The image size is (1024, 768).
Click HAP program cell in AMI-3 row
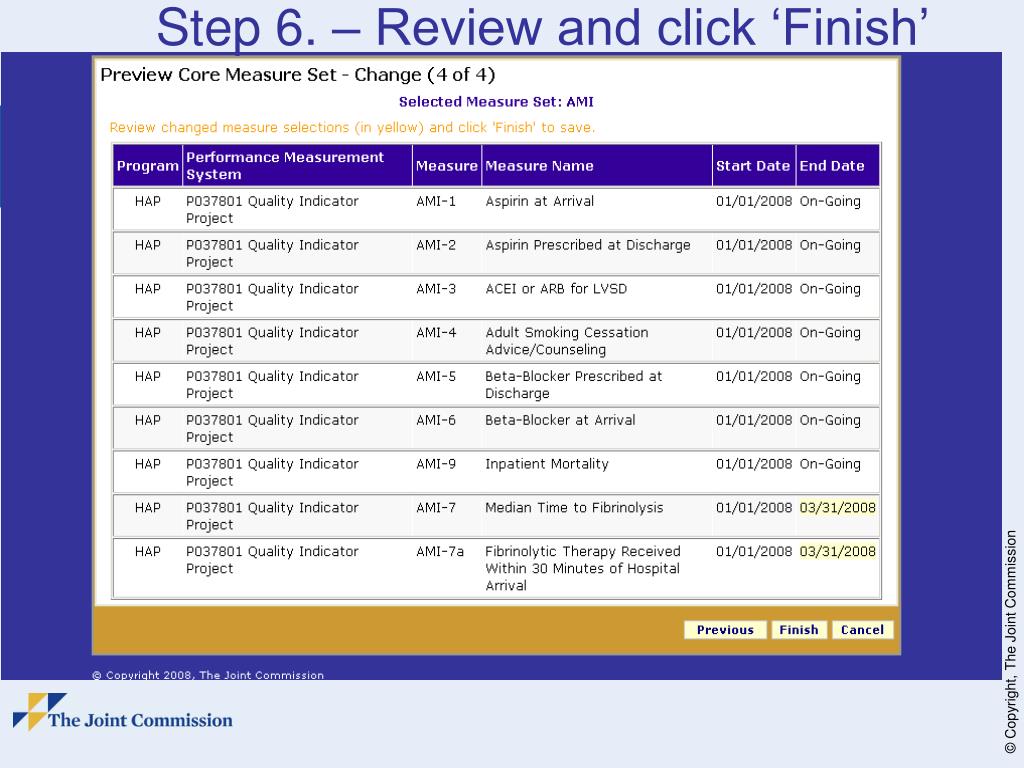[x=148, y=289]
